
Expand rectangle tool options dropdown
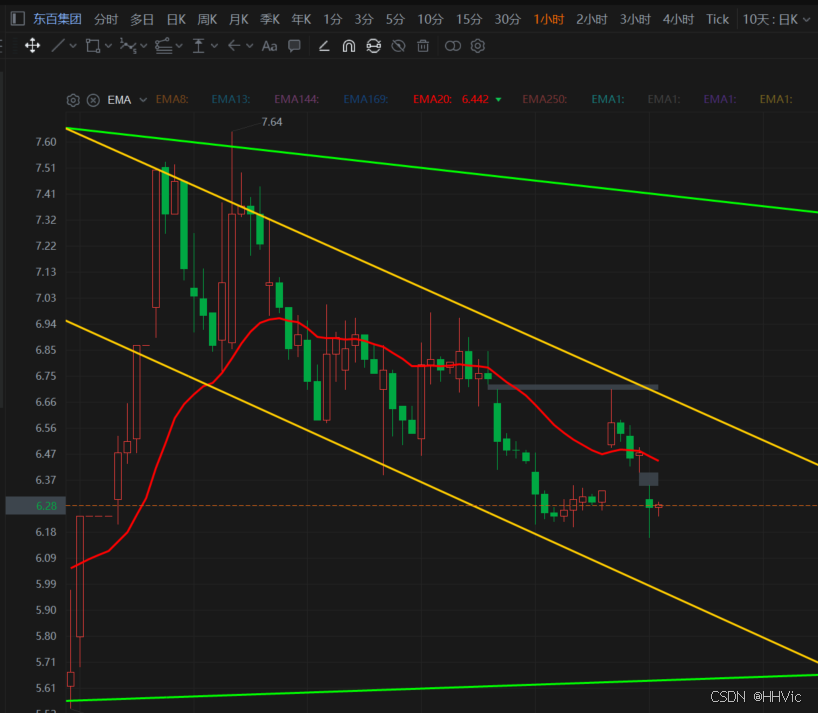click(109, 46)
